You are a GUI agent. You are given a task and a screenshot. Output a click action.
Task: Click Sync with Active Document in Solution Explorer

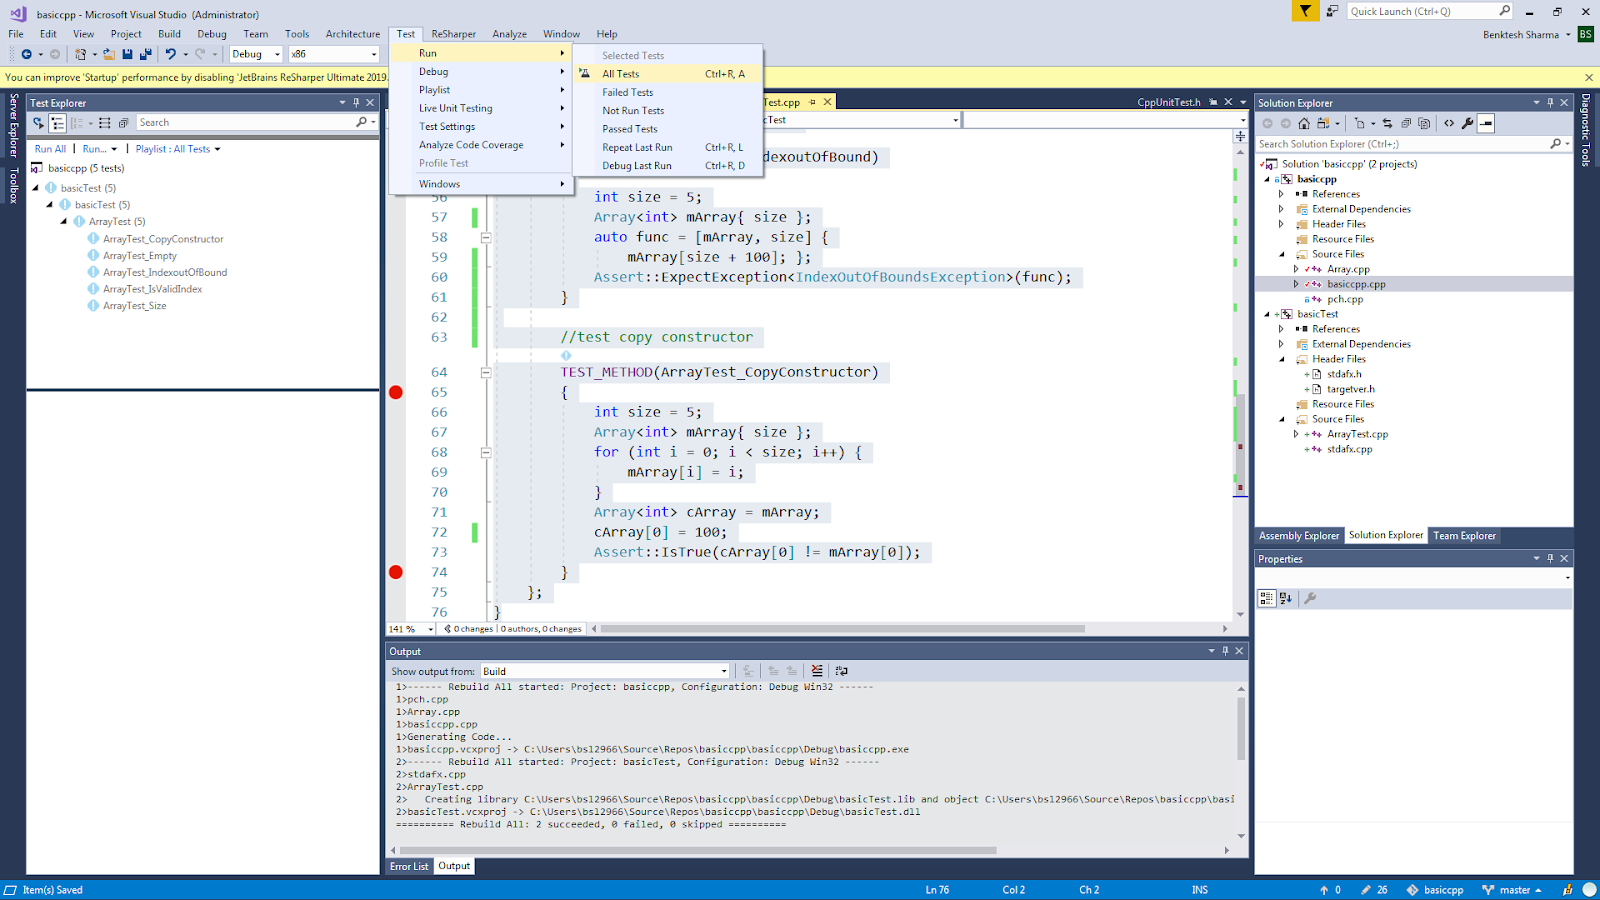coord(1386,123)
